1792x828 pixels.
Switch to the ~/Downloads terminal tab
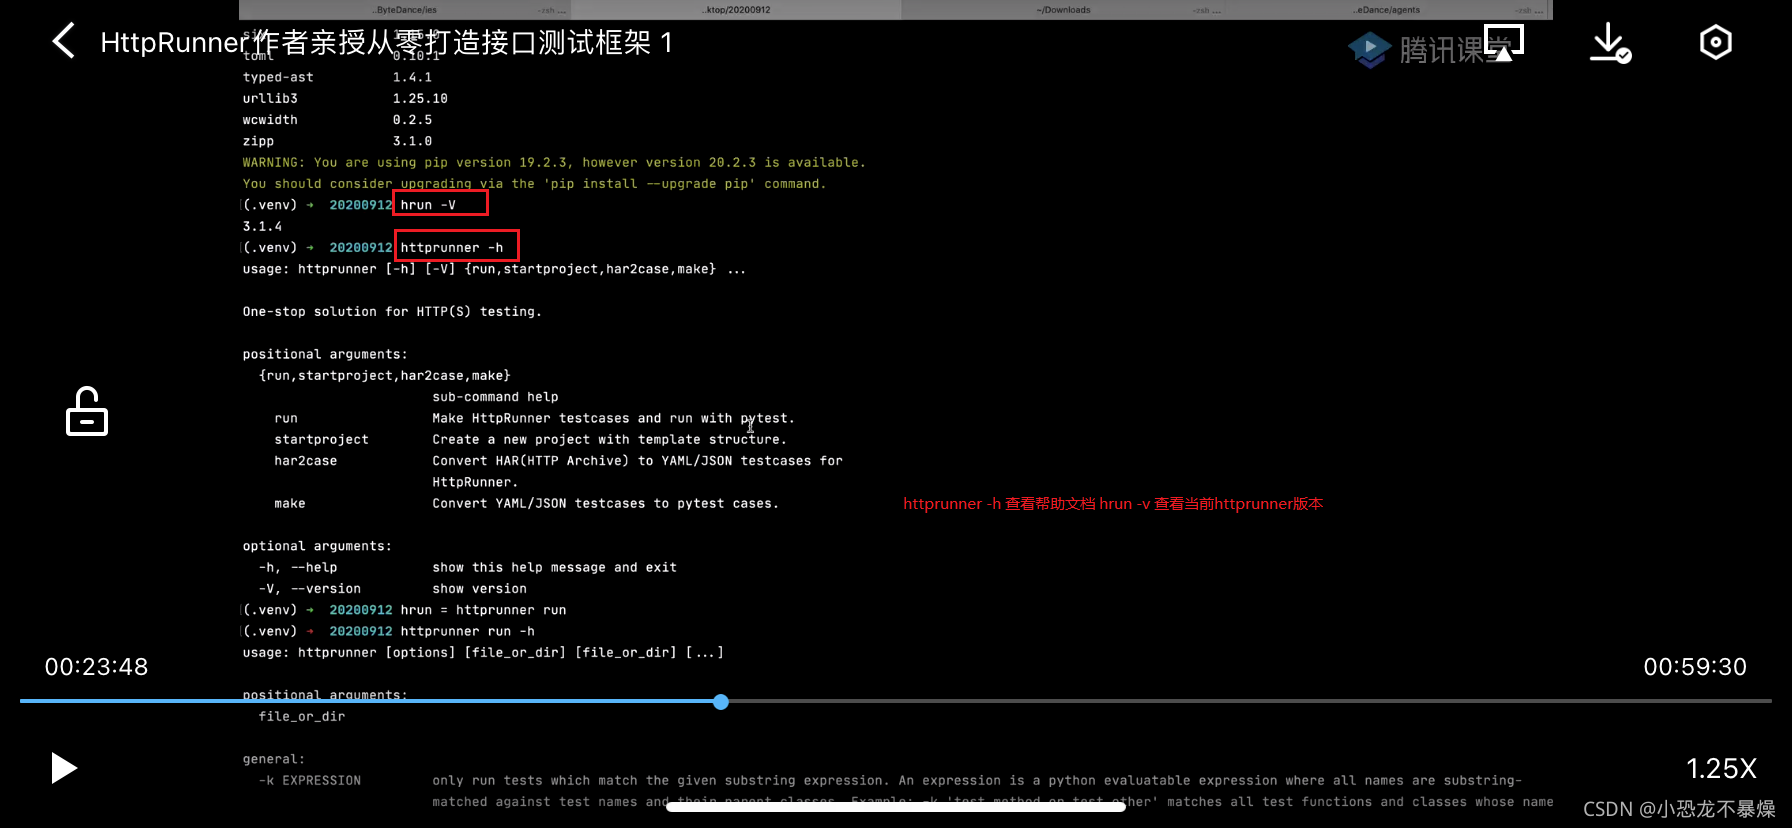pos(1063,10)
